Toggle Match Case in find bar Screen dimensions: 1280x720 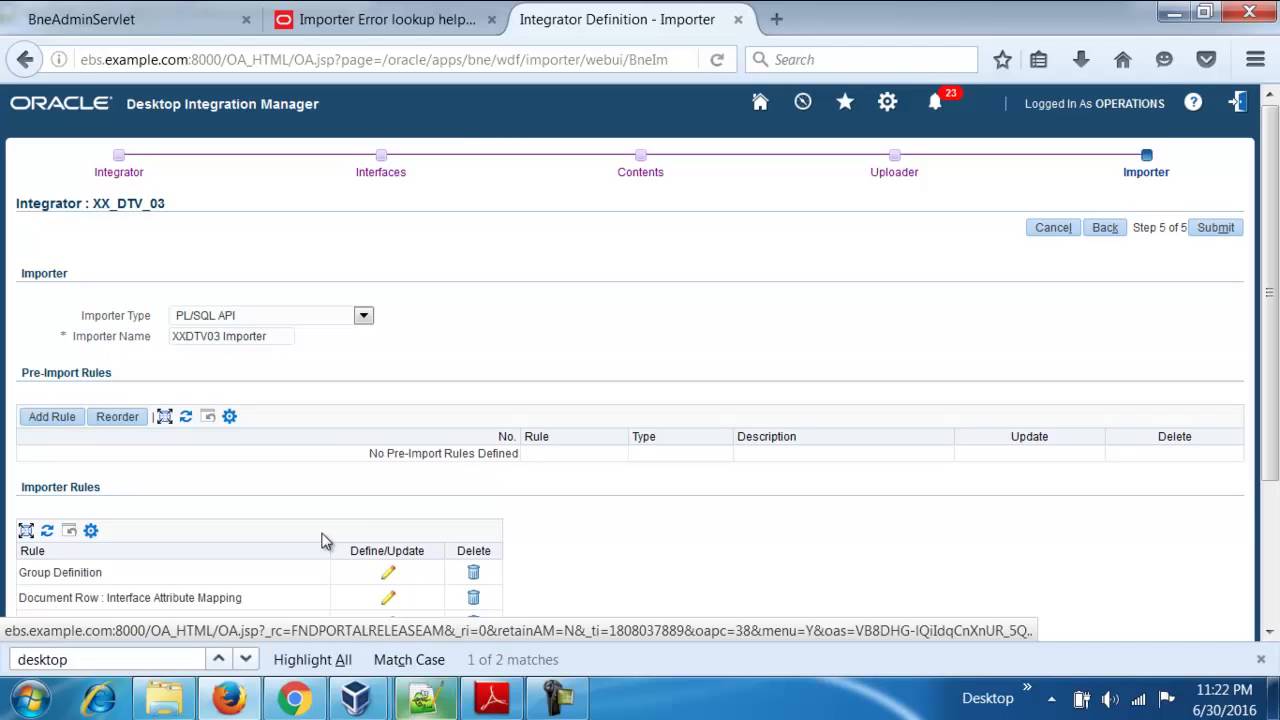coord(409,659)
